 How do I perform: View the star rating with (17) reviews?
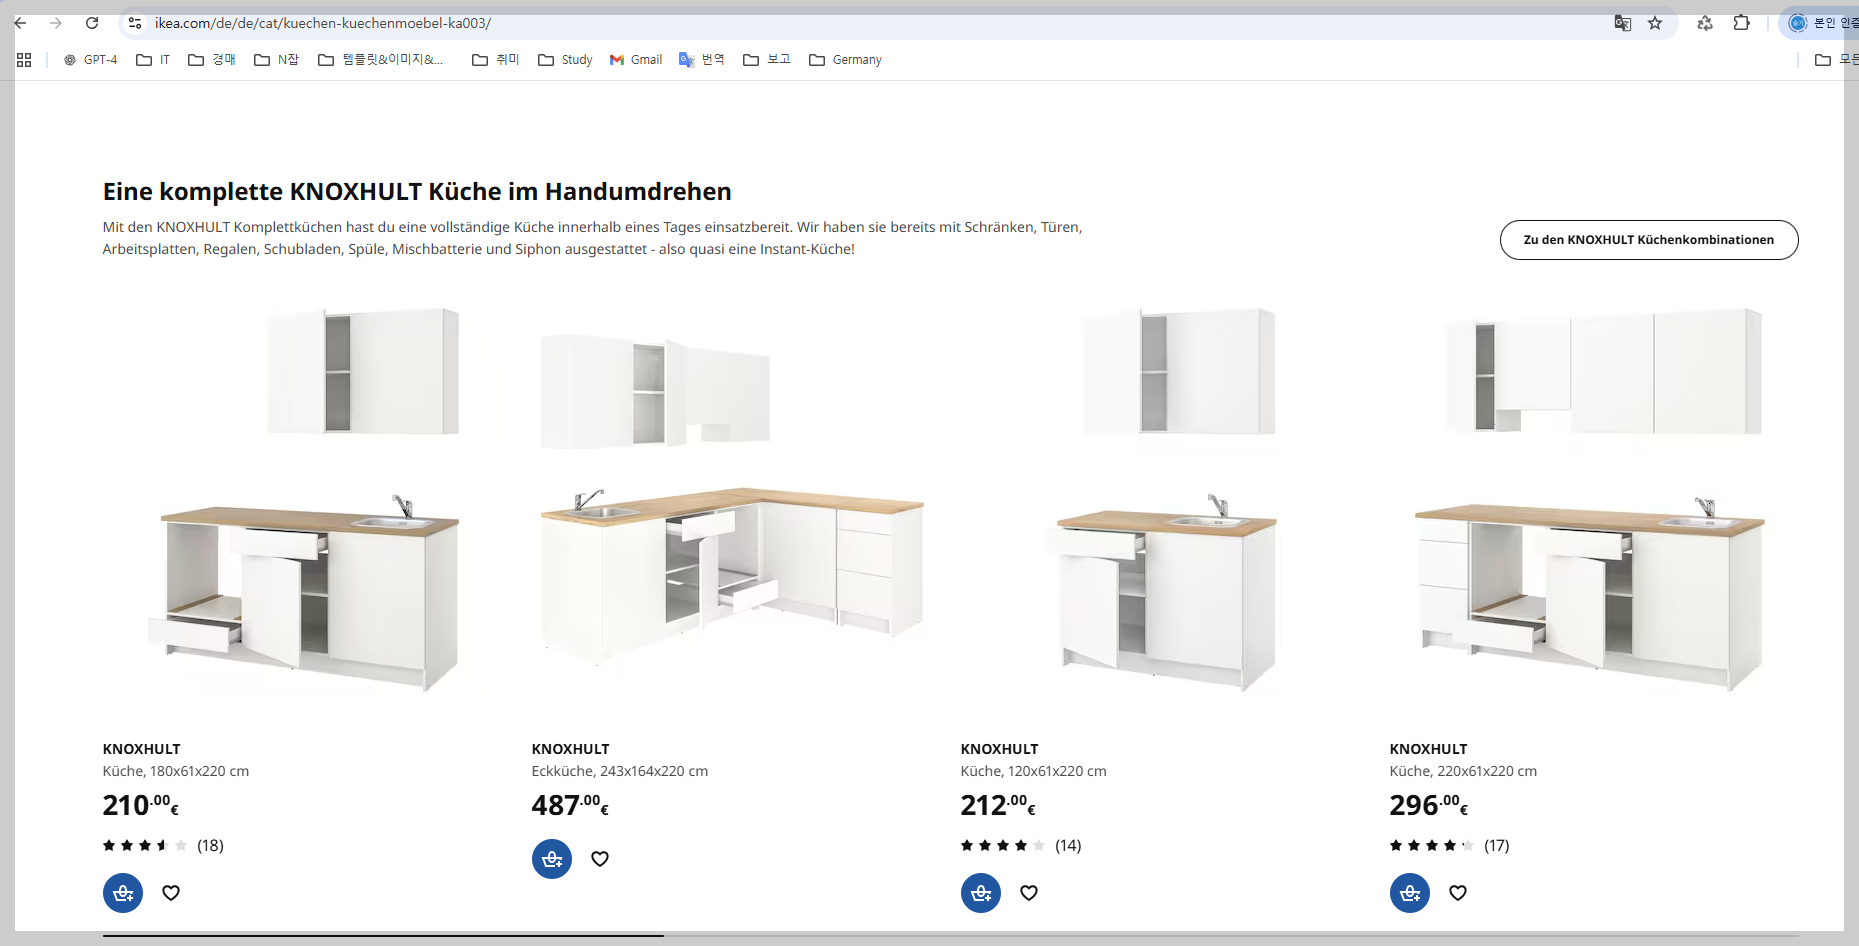[x=1450, y=846]
